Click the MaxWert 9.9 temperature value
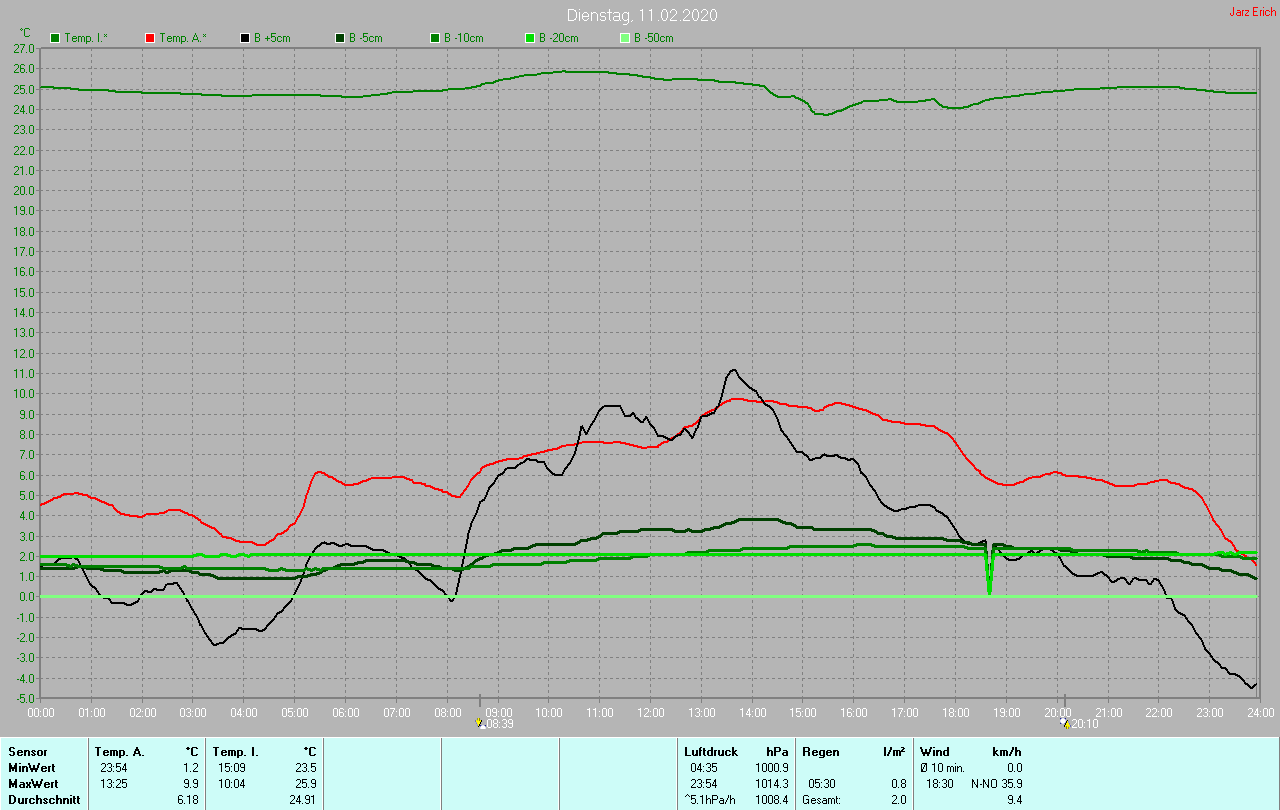Viewport: 1280px width, 810px height. coord(192,783)
